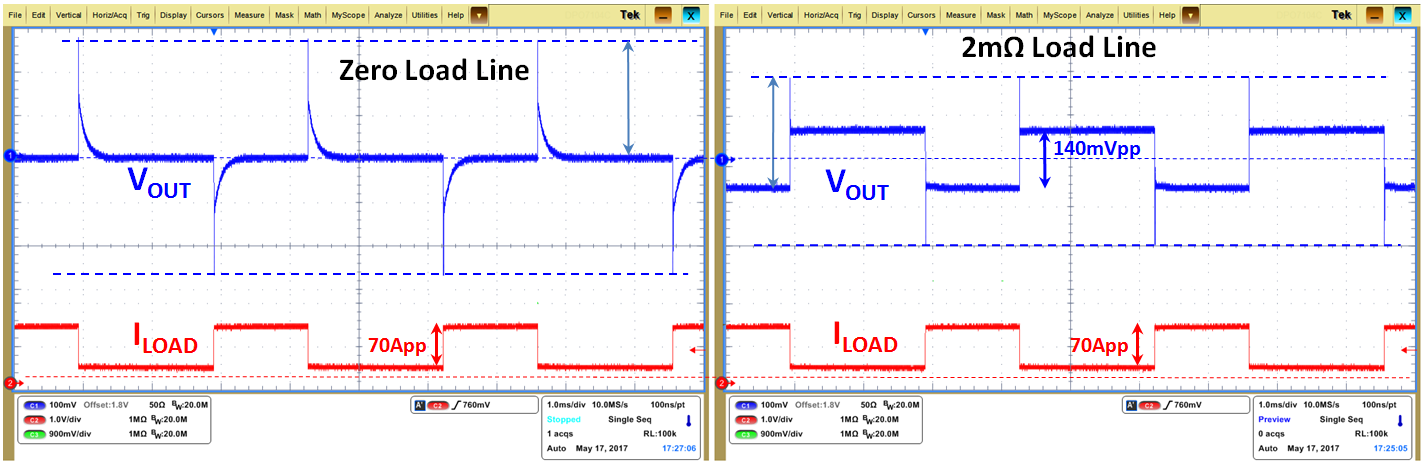1424x465 pixels.
Task: Open the Vertical menu in left scope window
Action: point(69,16)
